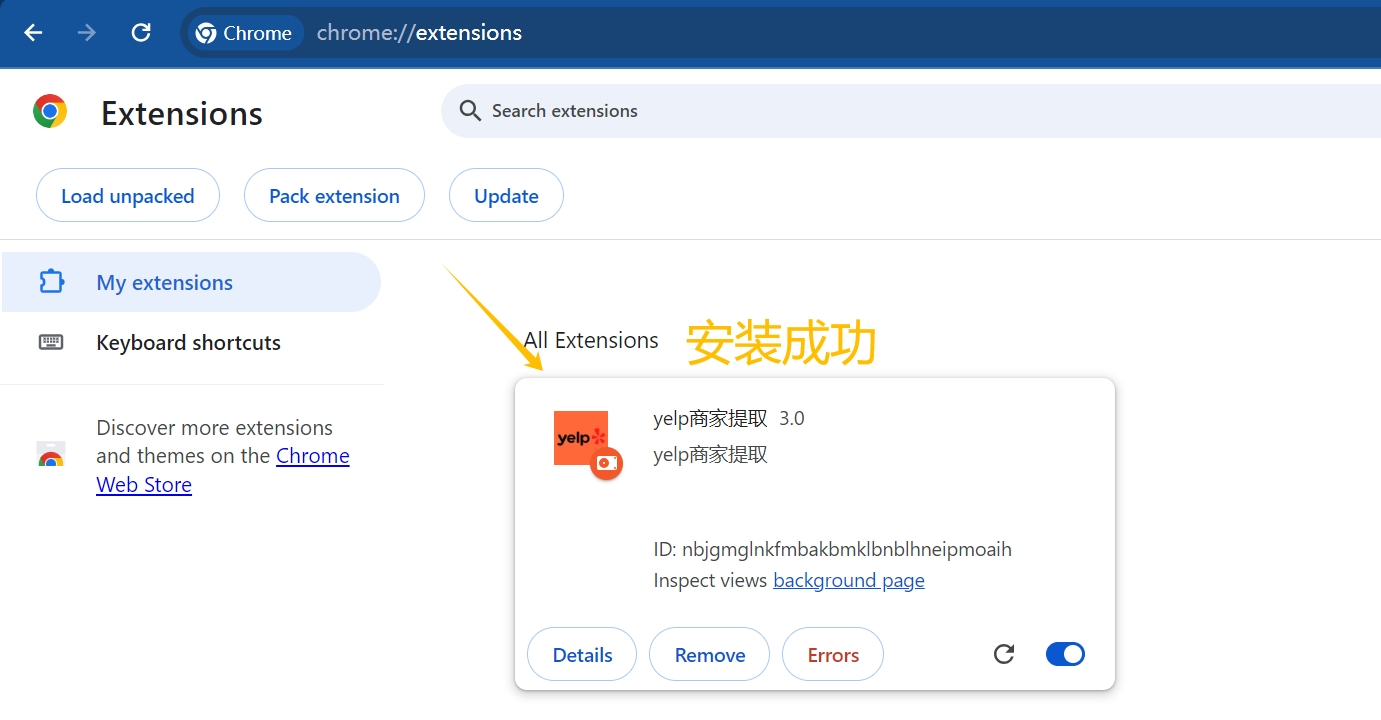Click the extension ID nbjgmglnkfmbakbmklbnblhneipmoaih

pos(832,549)
